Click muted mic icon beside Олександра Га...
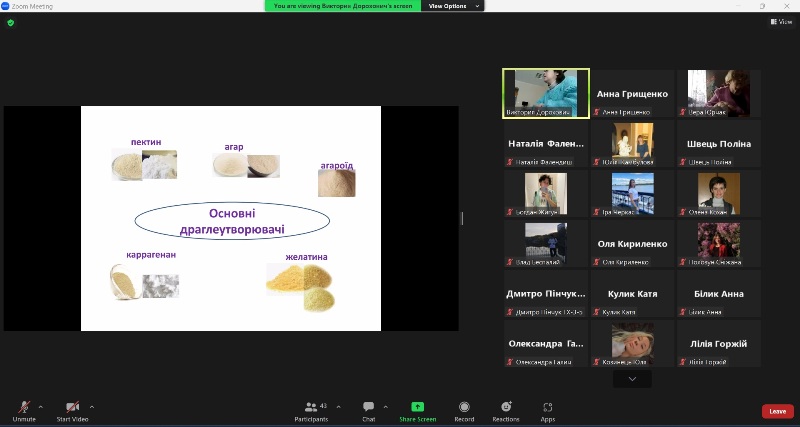800x427 pixels. (510, 362)
